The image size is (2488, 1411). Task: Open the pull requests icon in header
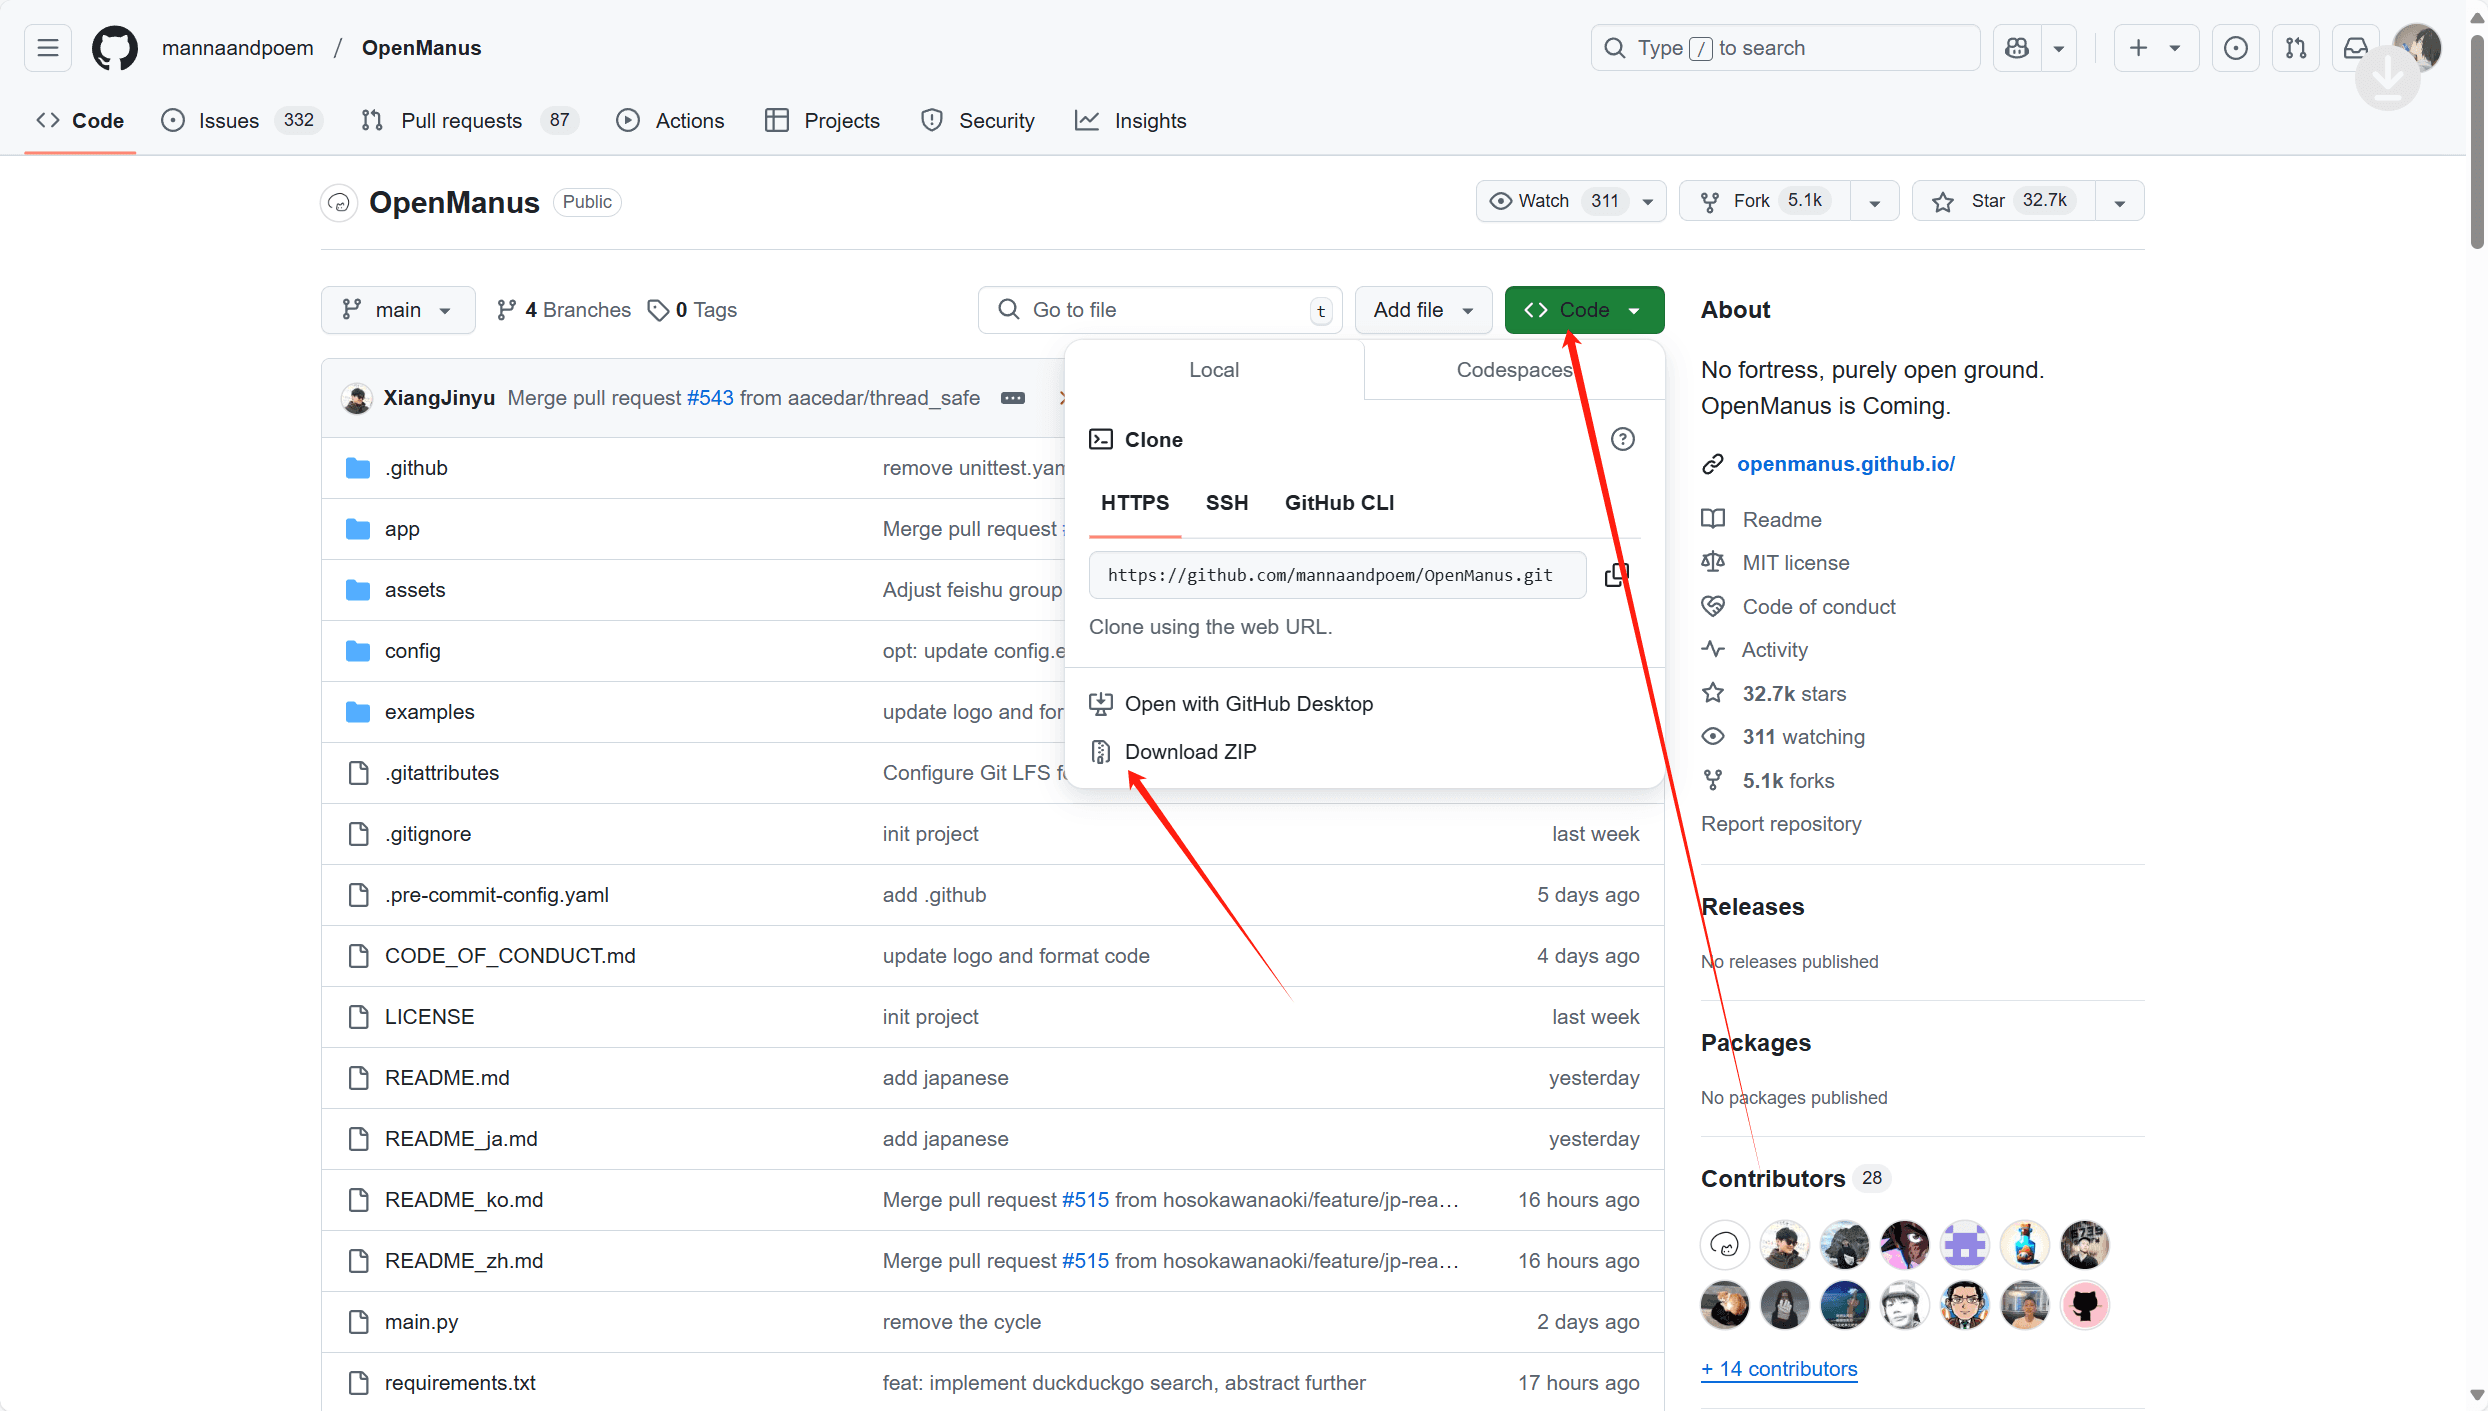pyautogui.click(x=2296, y=48)
